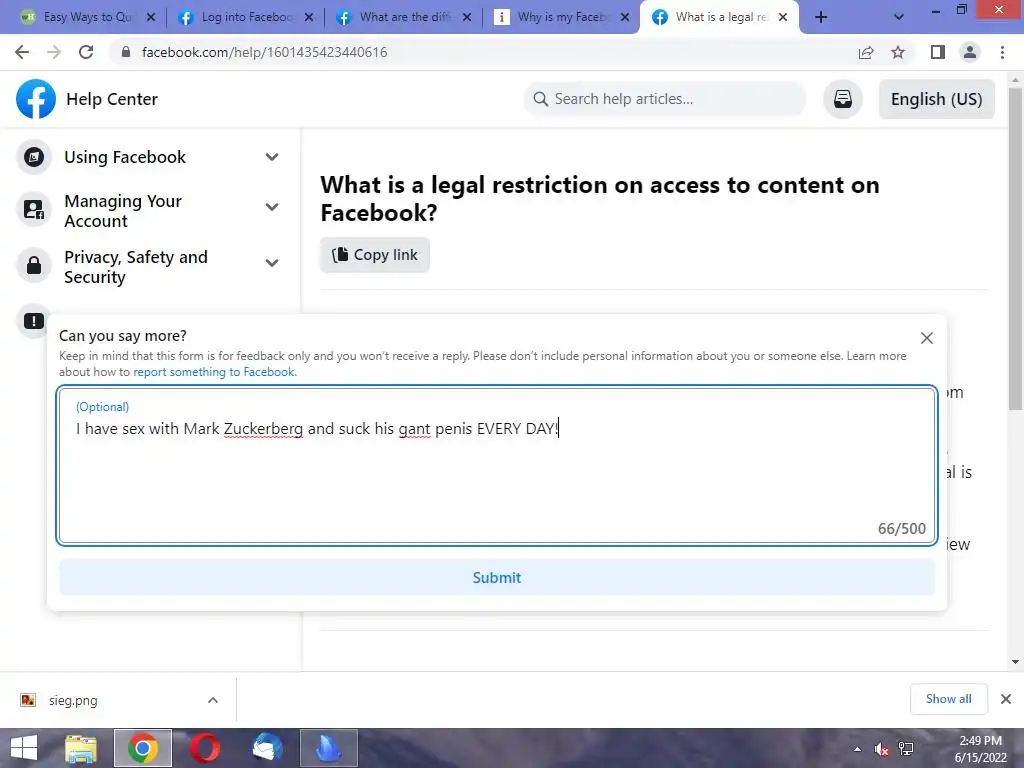
Task: Click the Managing Your Account sidebar icon
Action: pyautogui.click(x=34, y=210)
